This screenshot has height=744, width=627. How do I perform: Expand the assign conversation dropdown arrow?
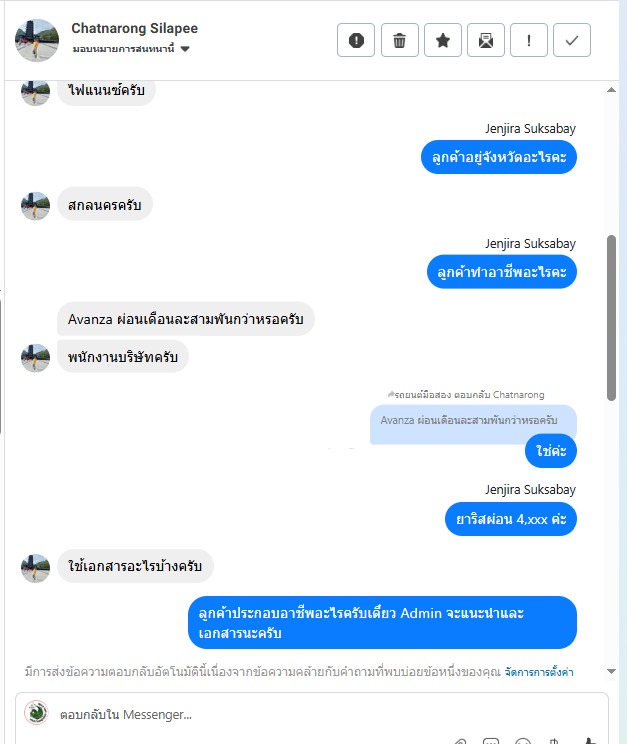click(185, 49)
